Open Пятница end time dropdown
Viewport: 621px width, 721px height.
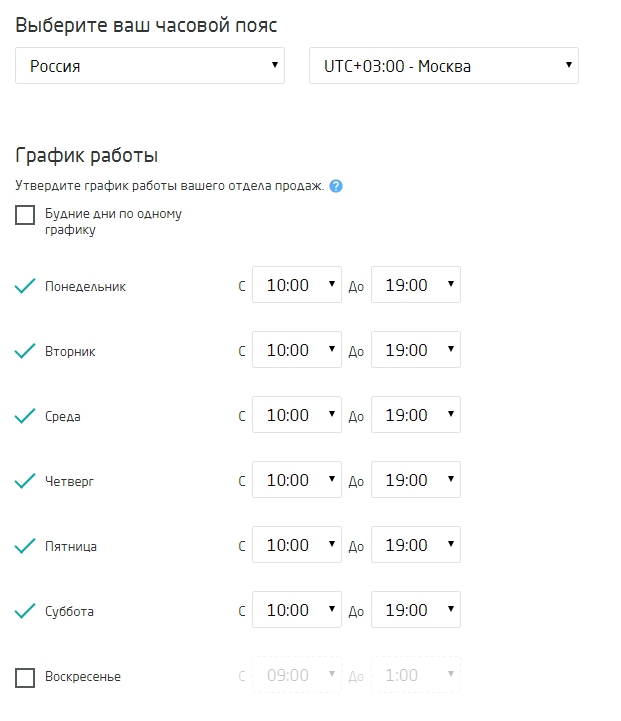416,544
